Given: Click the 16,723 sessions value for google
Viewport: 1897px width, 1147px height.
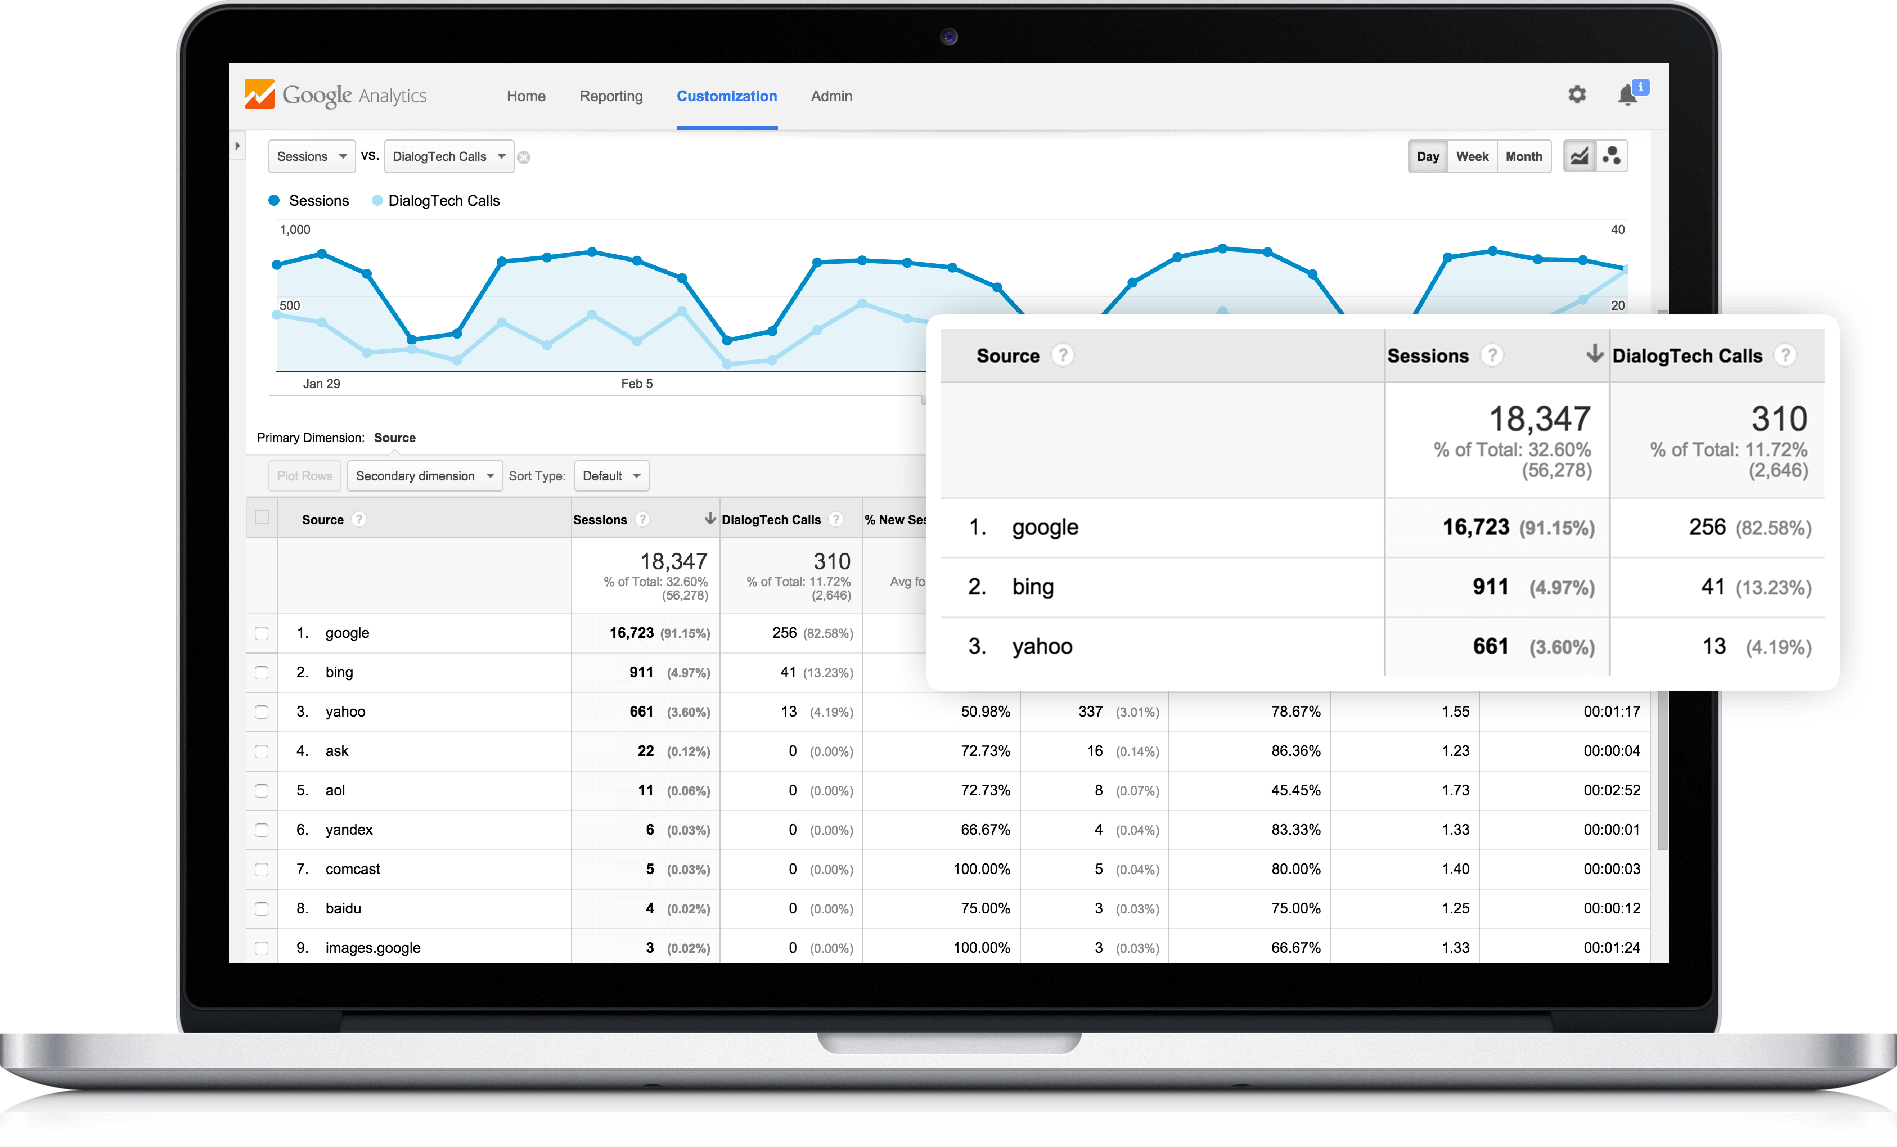Looking at the screenshot, I should pos(631,633).
